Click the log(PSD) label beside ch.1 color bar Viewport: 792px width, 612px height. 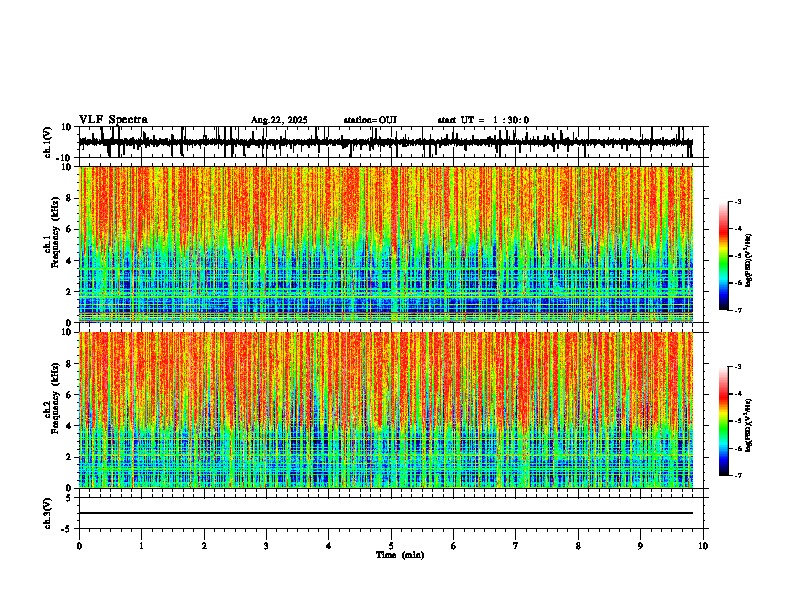point(749,260)
